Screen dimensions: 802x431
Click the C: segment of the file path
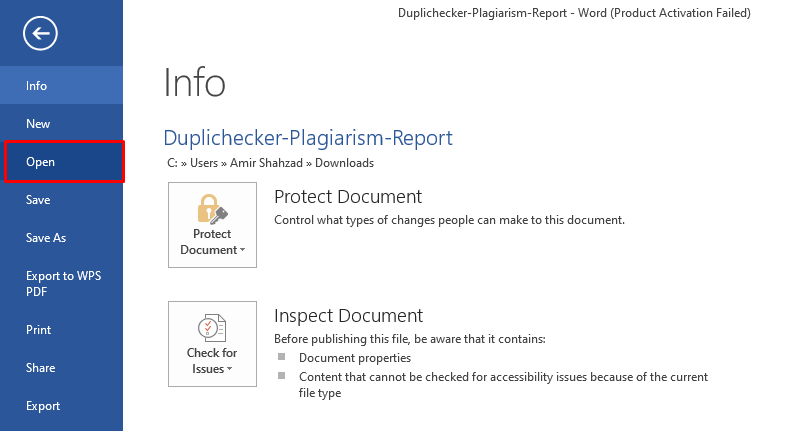pyautogui.click(x=172, y=163)
